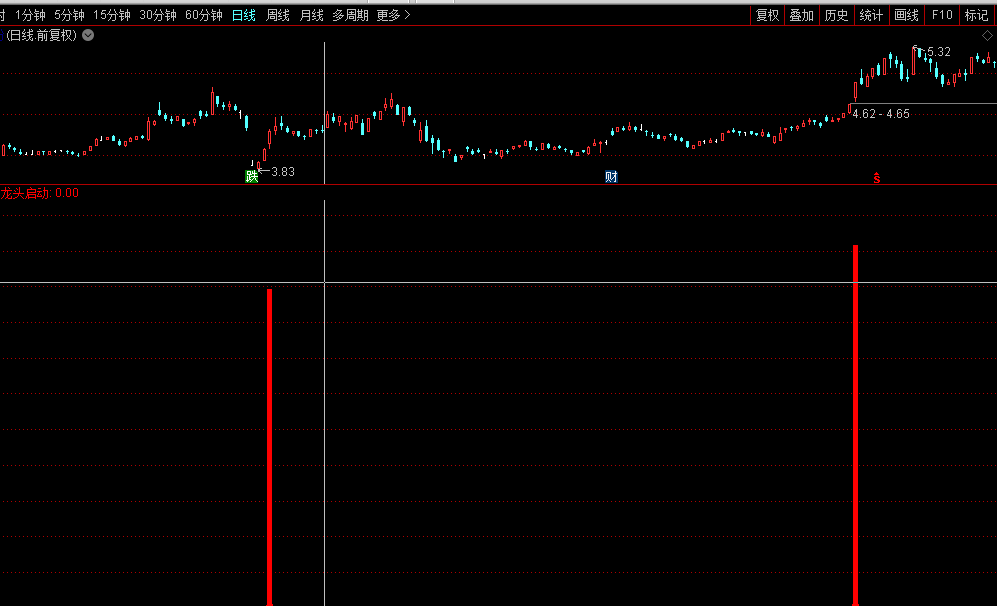Open the 画线 drawing tools
The height and width of the screenshot is (606, 997).
point(906,15)
